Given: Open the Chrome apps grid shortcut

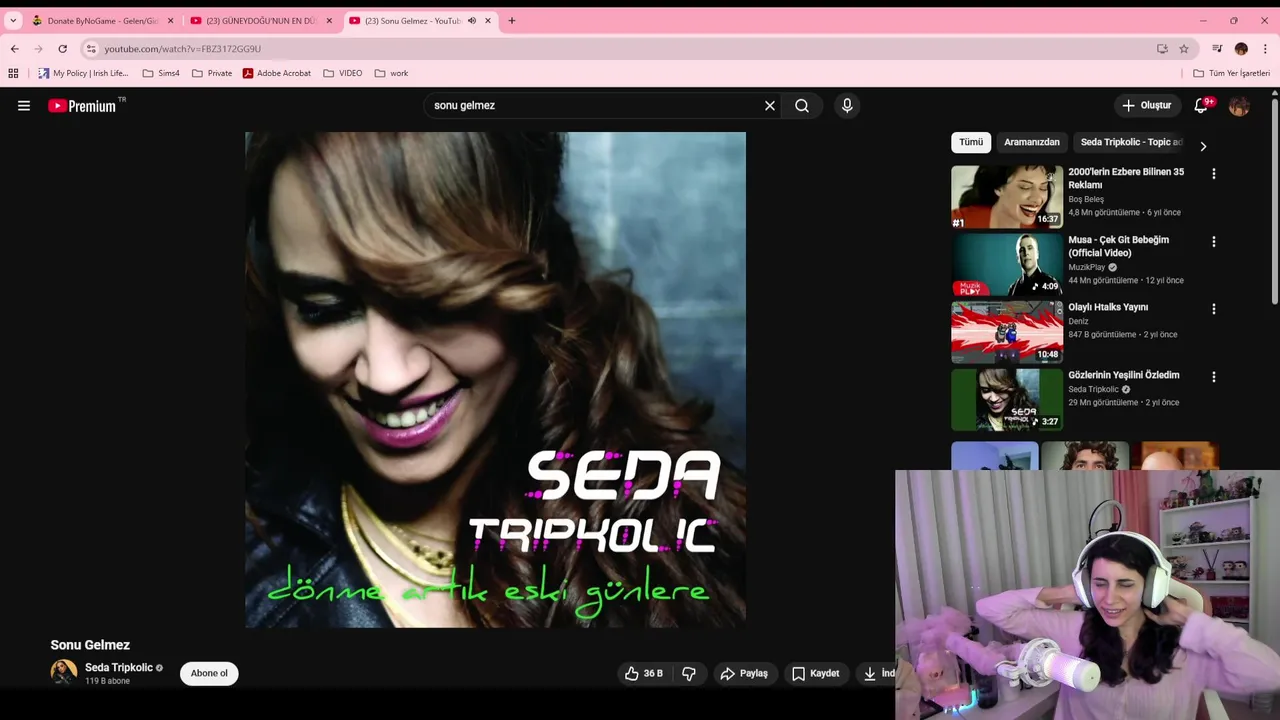Looking at the screenshot, I should 13,73.
